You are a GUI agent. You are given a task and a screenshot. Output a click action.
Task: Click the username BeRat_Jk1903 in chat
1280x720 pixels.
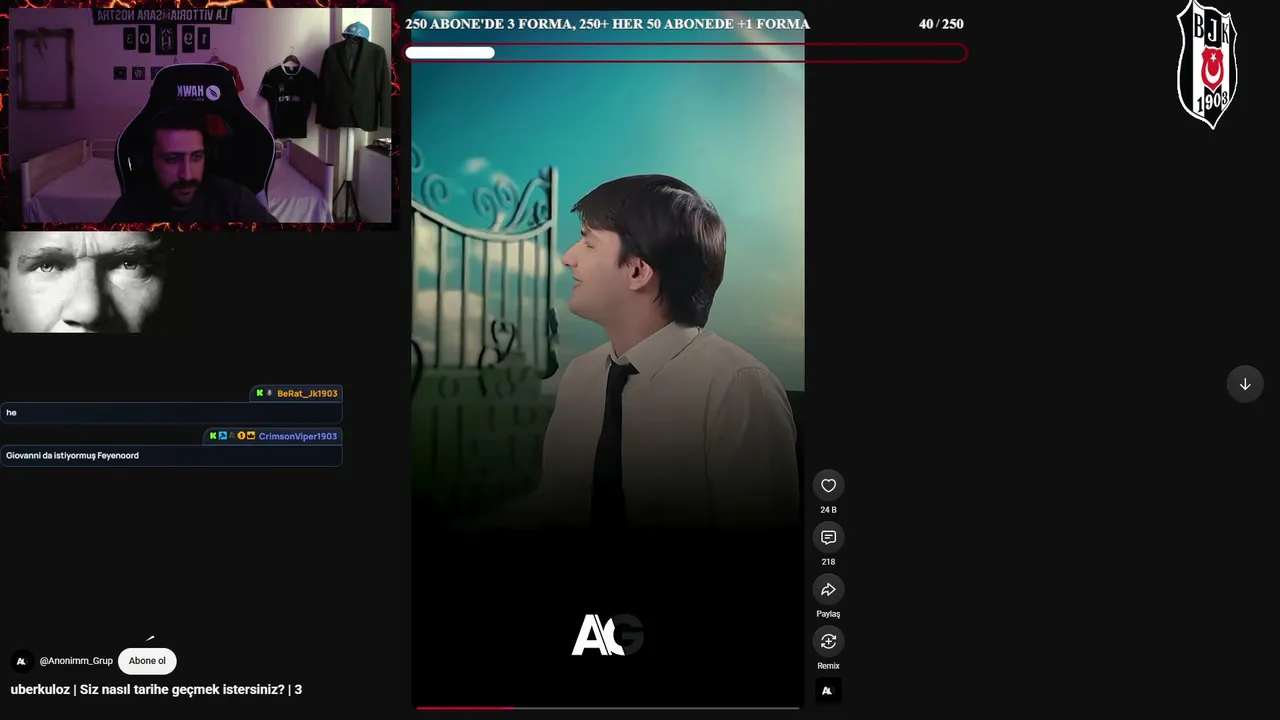coord(307,394)
